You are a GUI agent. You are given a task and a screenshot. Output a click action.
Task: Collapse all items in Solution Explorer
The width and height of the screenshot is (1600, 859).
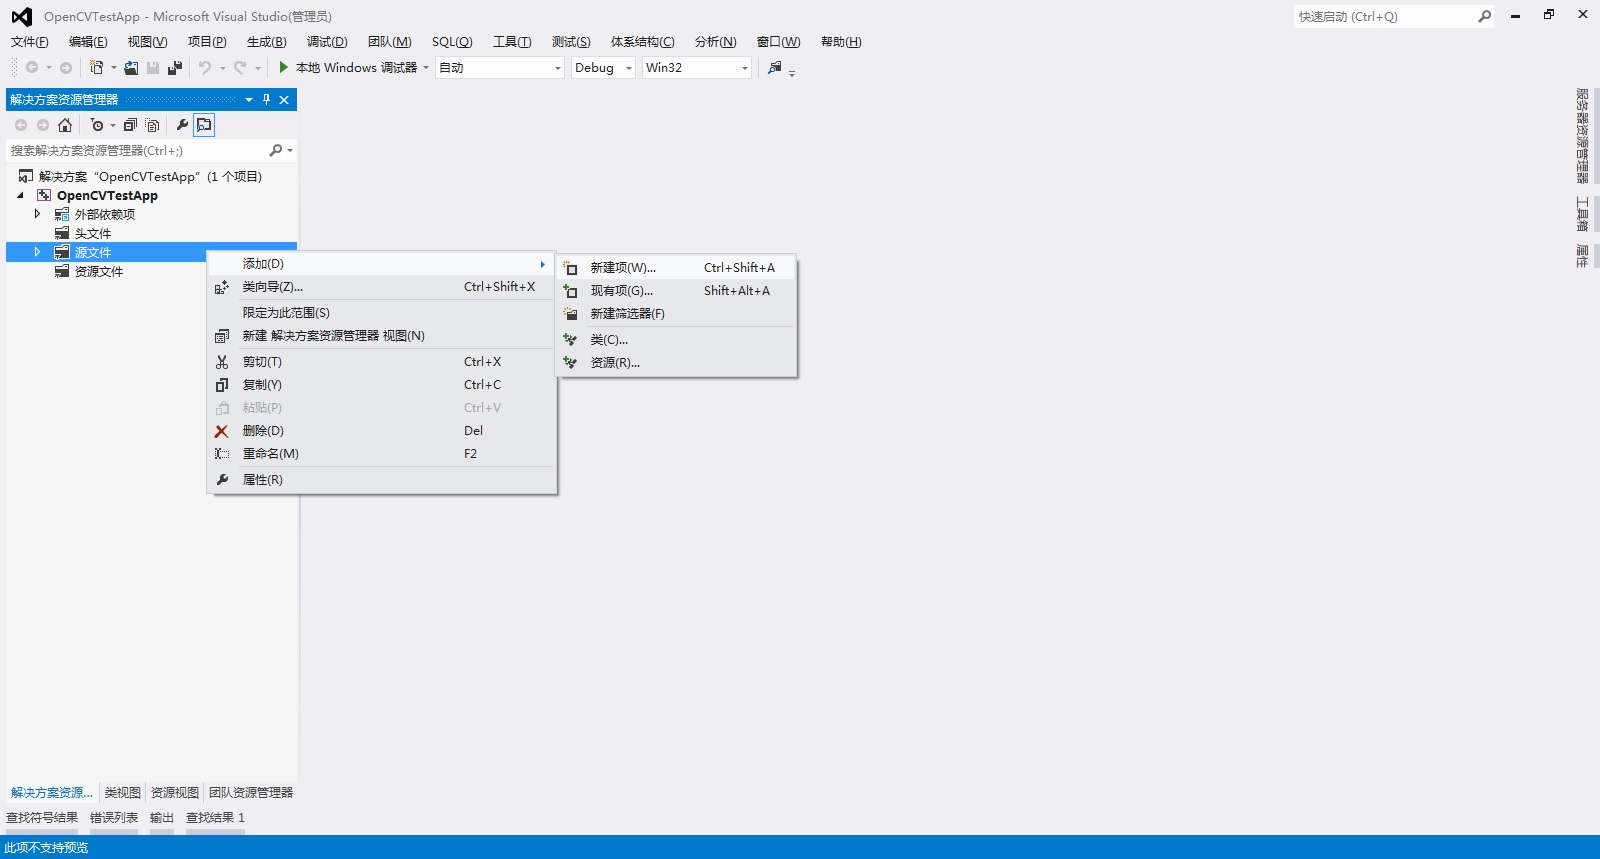coord(130,125)
